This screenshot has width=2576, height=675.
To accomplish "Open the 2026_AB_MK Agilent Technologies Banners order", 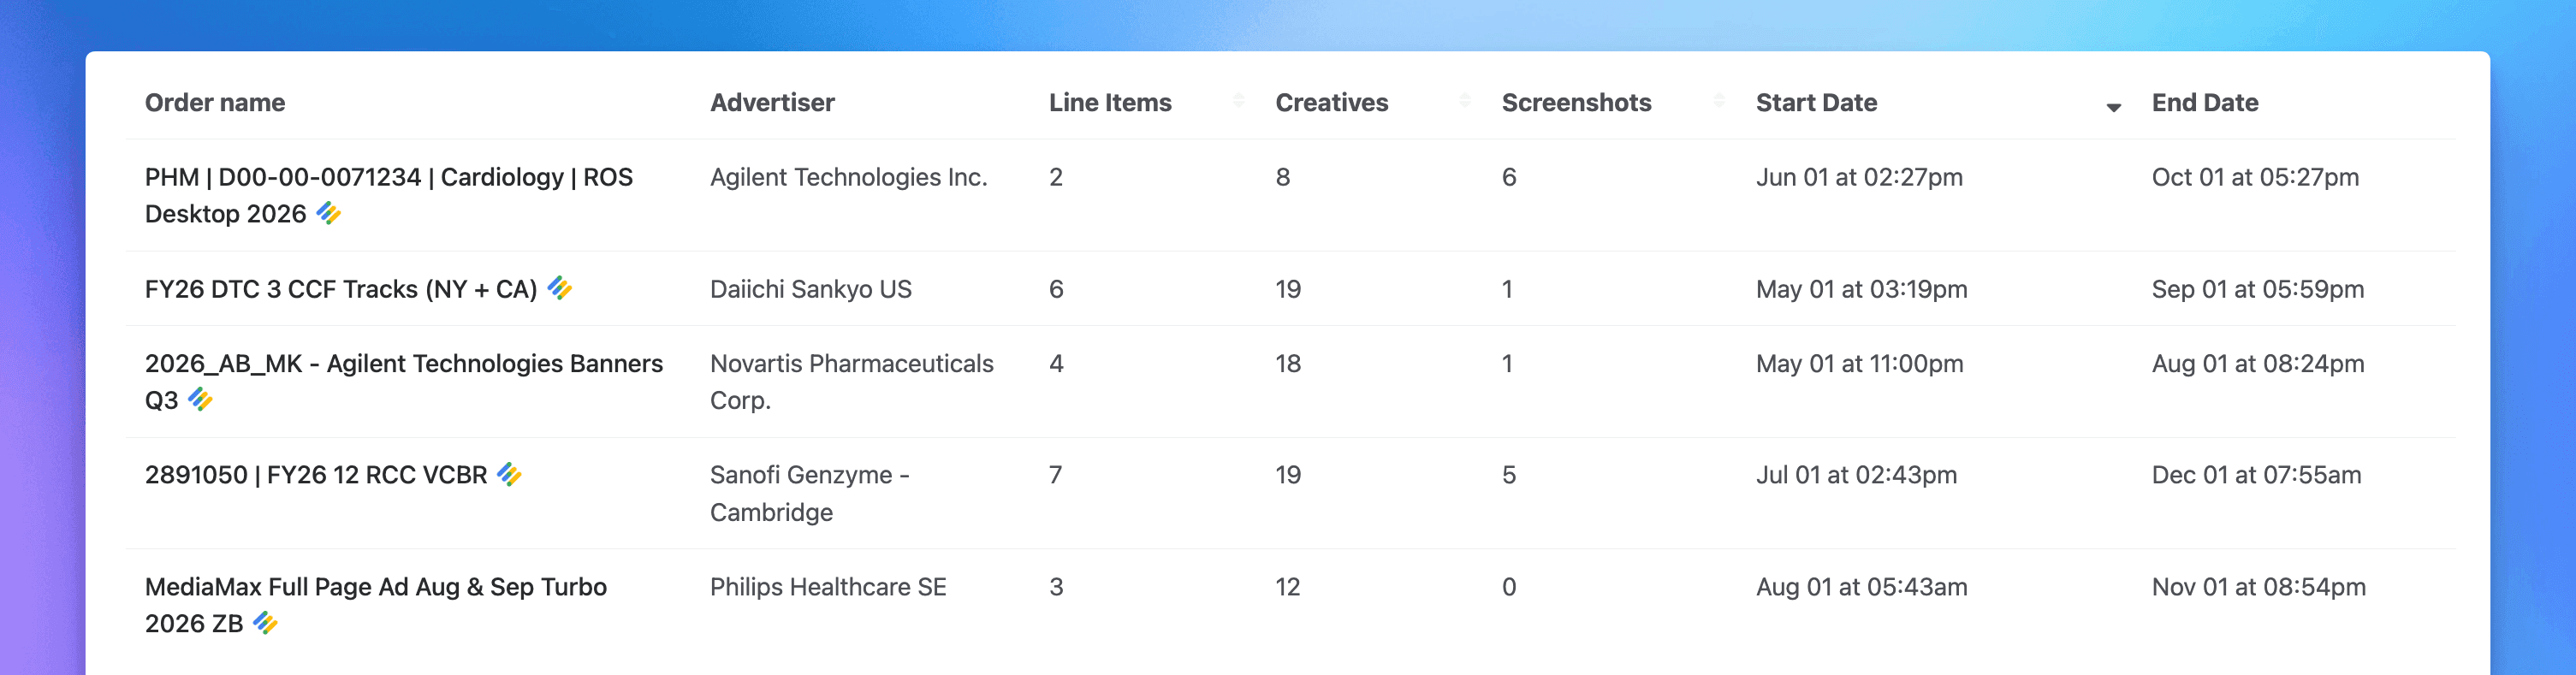I will coord(404,381).
